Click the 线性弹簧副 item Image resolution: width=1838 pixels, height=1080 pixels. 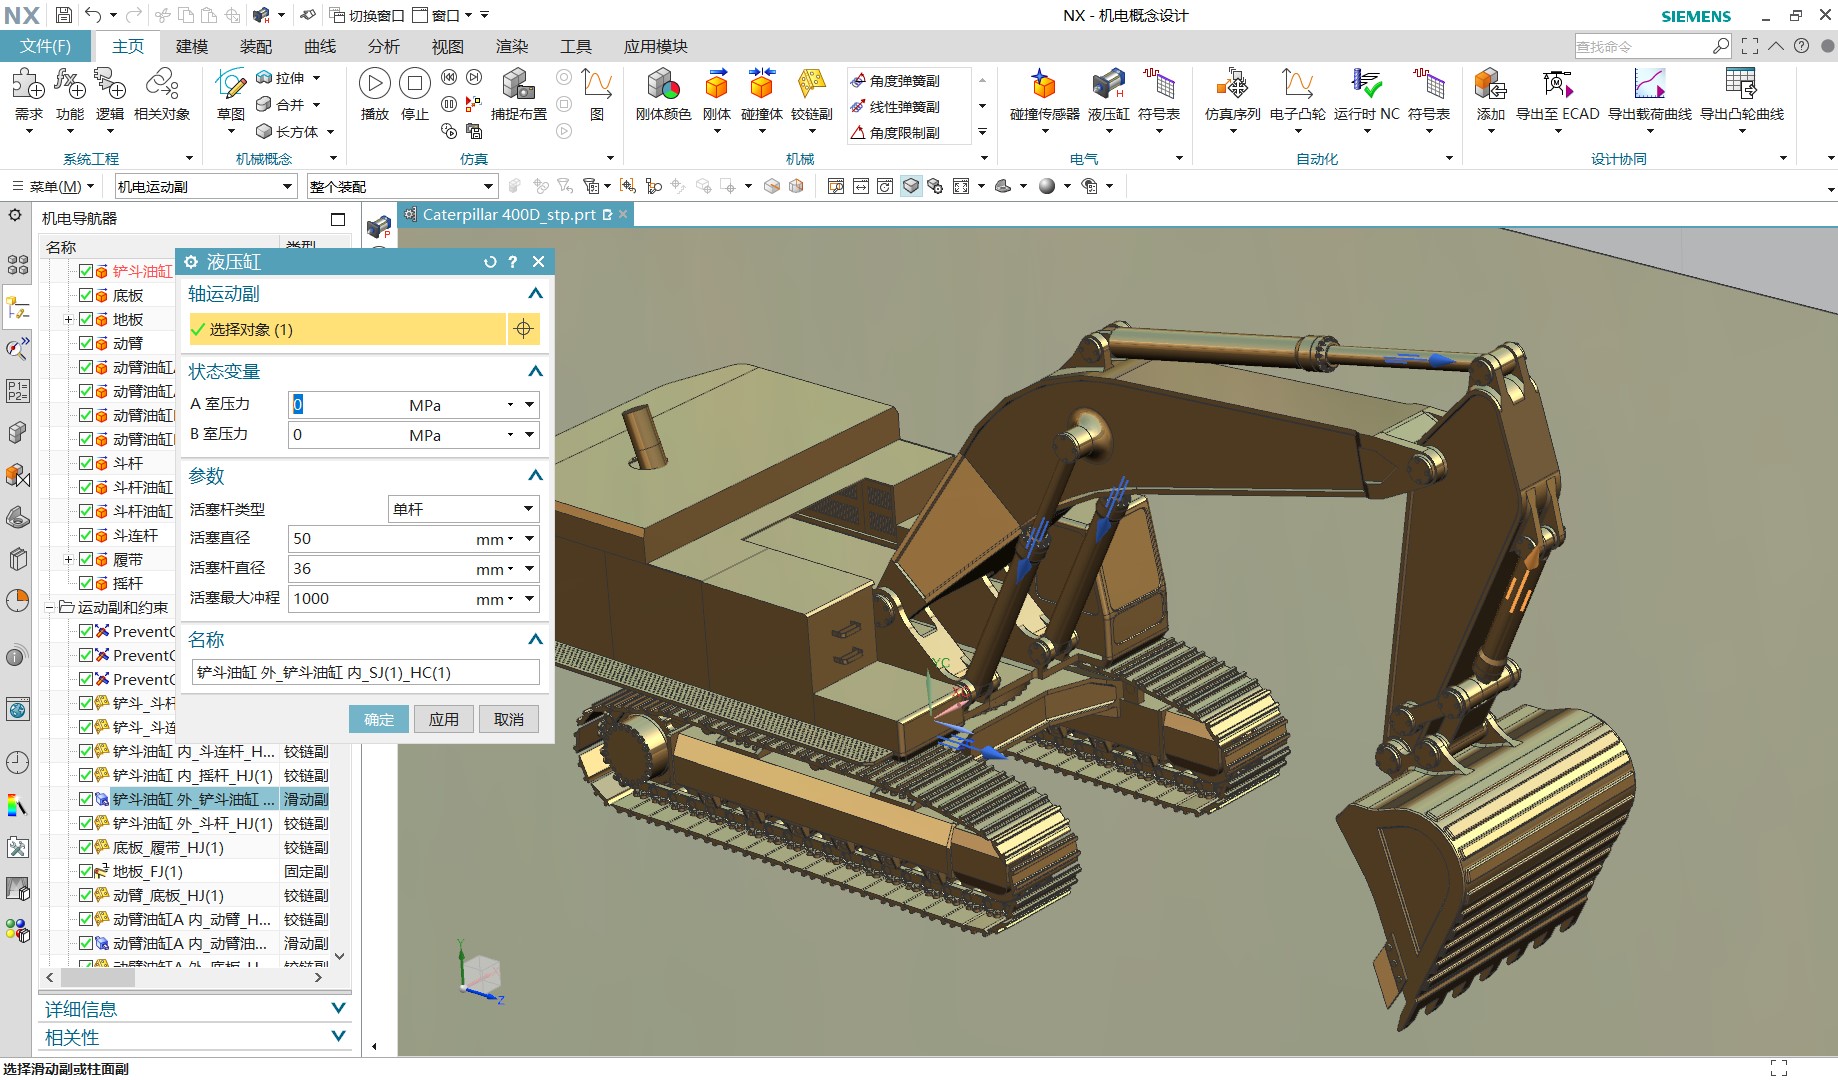[896, 107]
